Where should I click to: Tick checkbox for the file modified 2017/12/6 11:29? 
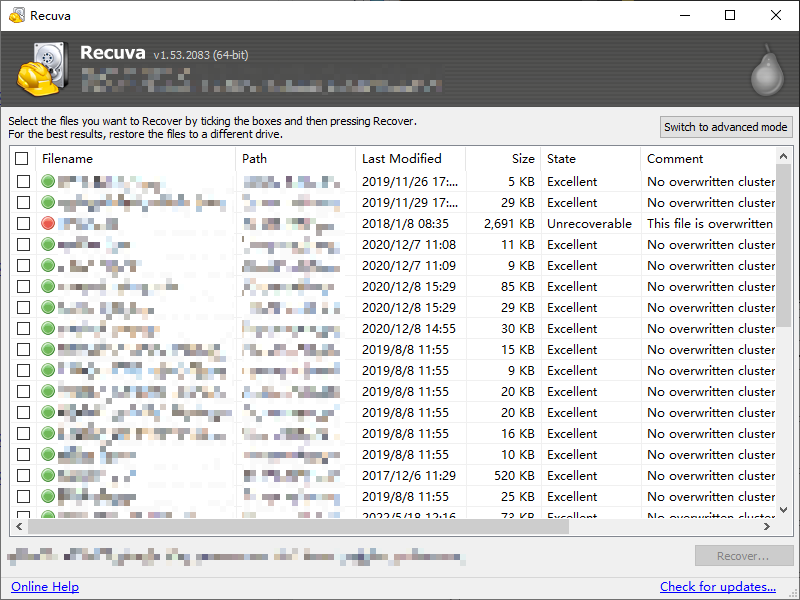click(22, 476)
